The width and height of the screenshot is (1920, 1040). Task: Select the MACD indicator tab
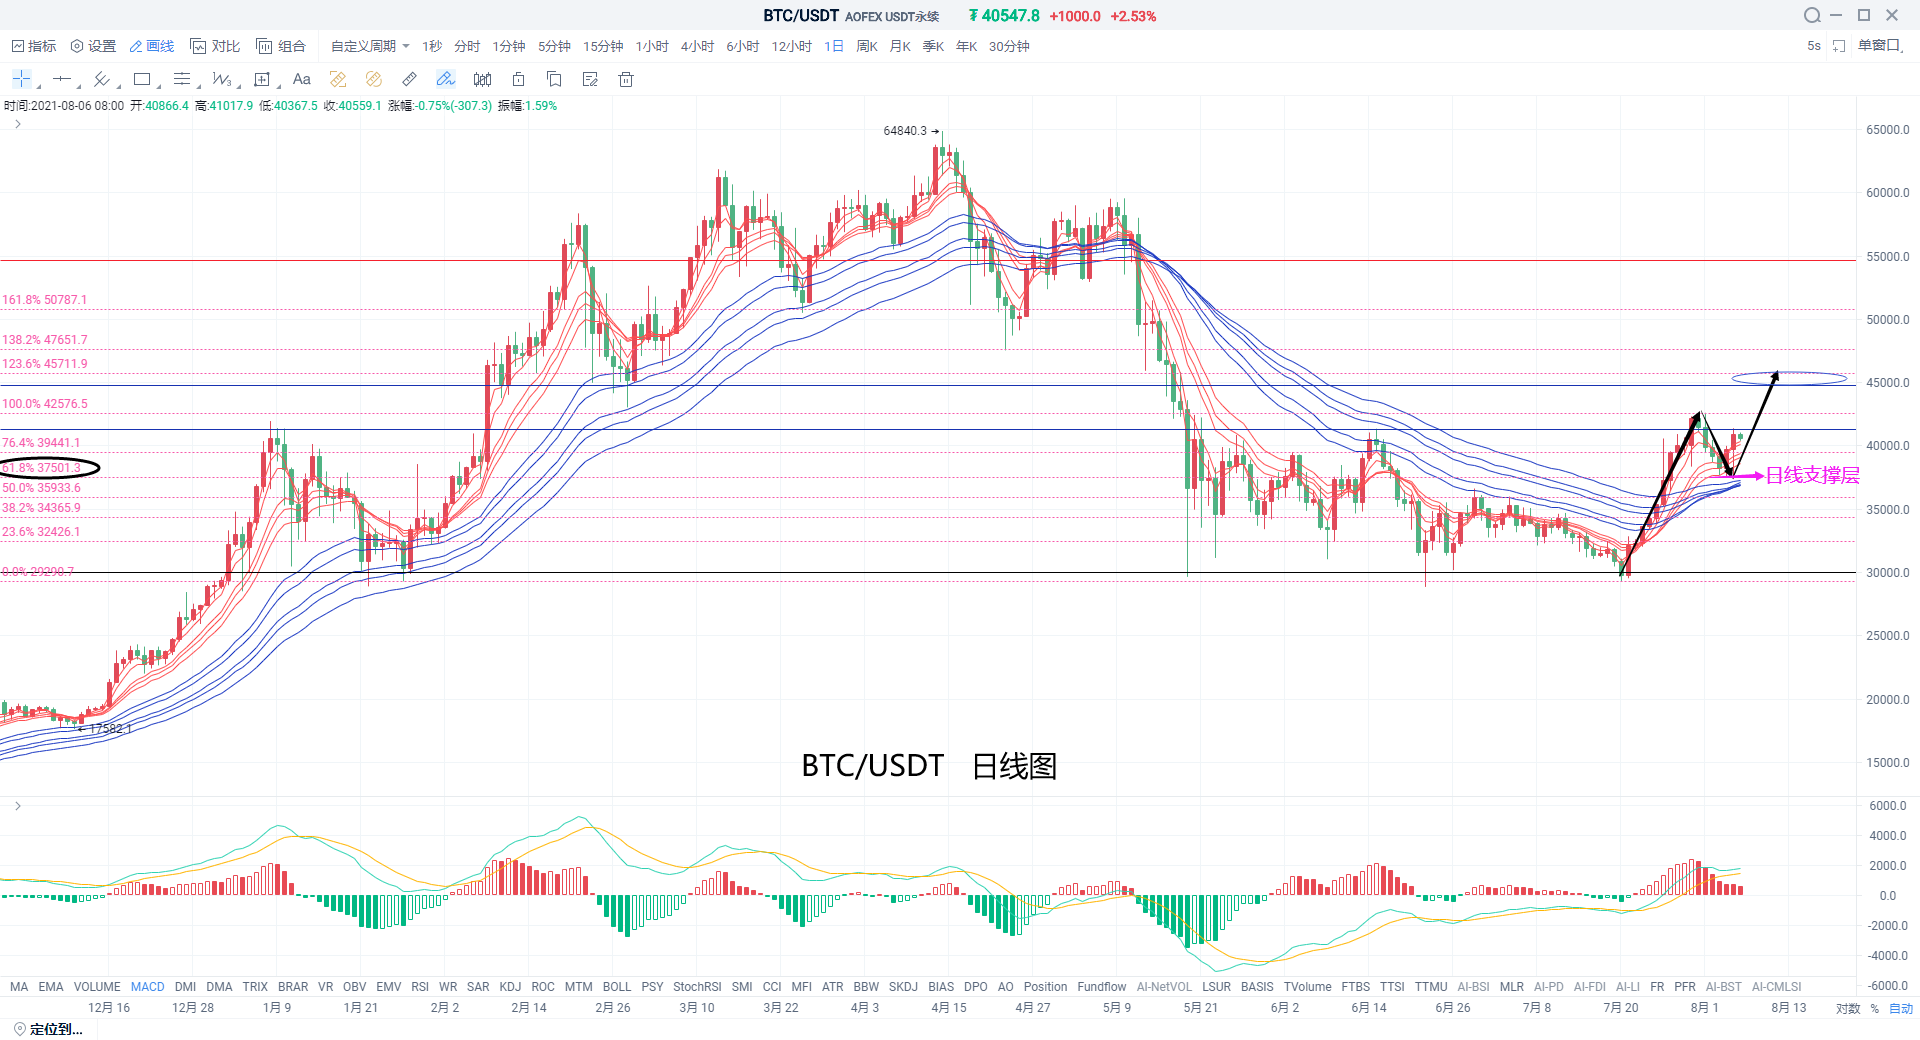(x=147, y=987)
